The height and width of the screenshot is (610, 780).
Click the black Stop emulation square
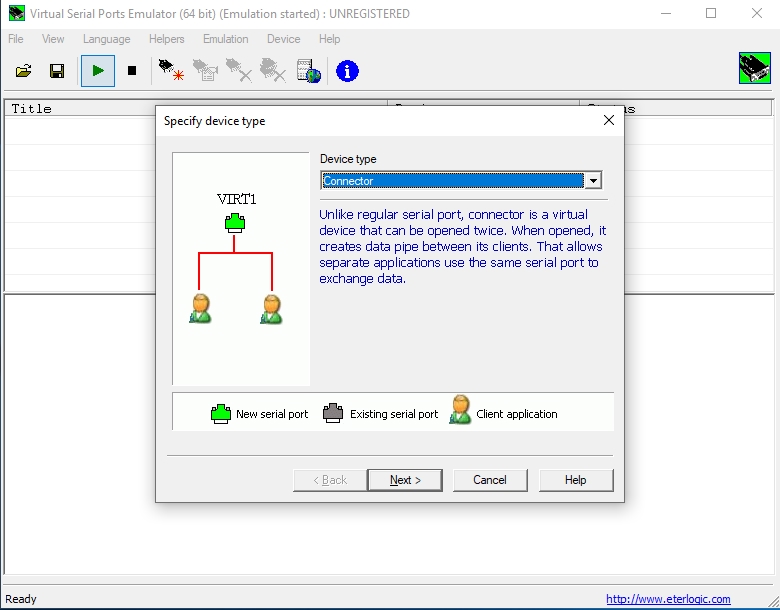click(x=132, y=71)
